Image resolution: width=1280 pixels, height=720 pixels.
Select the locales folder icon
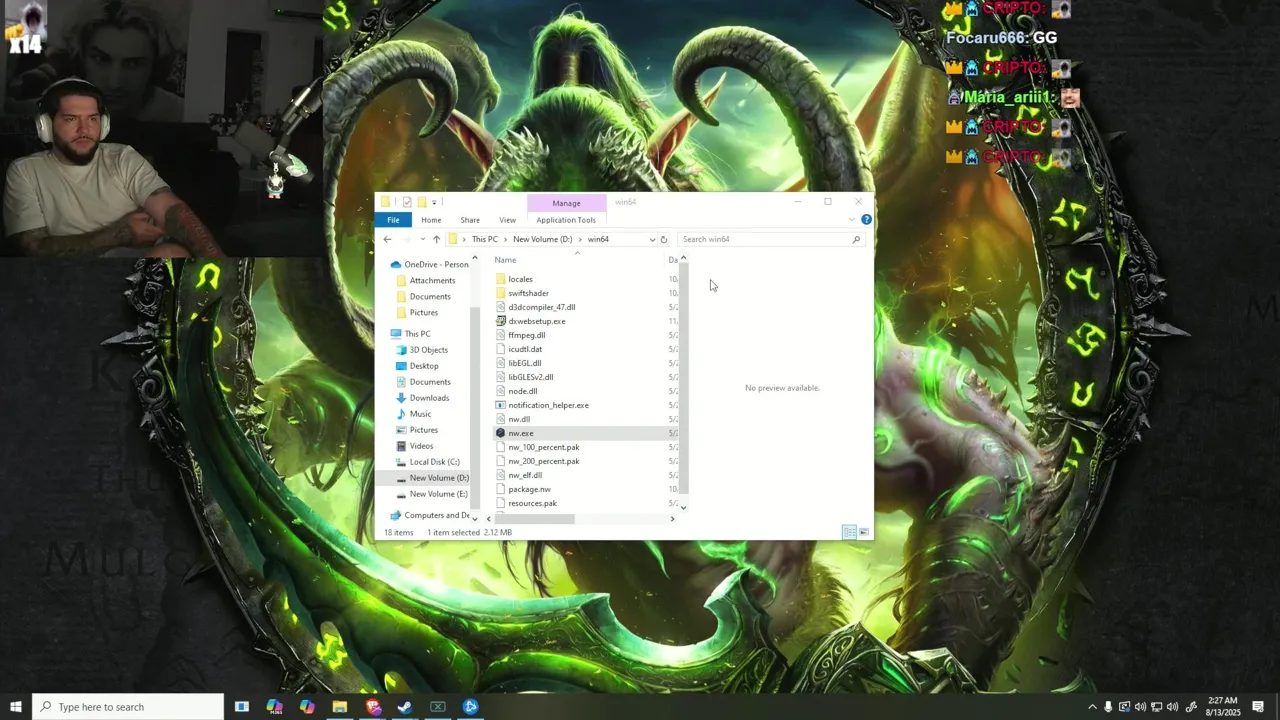(x=501, y=279)
